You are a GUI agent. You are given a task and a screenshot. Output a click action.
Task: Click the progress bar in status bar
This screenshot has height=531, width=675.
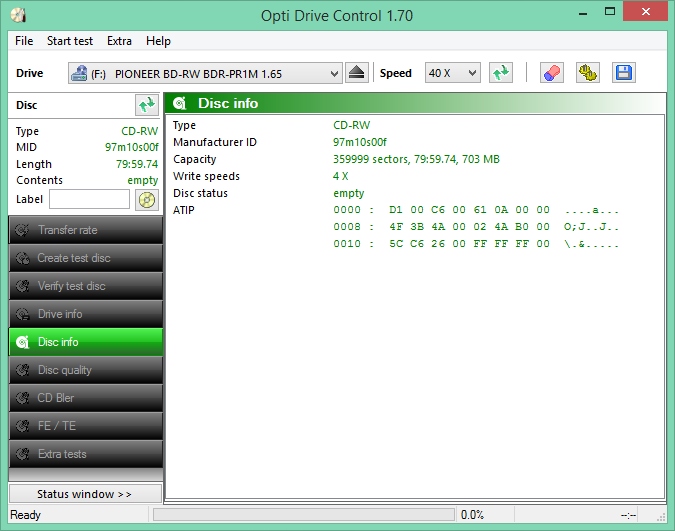point(303,515)
